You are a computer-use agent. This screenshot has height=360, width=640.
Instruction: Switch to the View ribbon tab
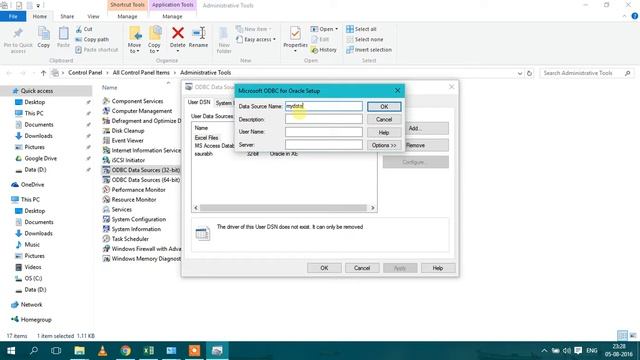(x=93, y=16)
